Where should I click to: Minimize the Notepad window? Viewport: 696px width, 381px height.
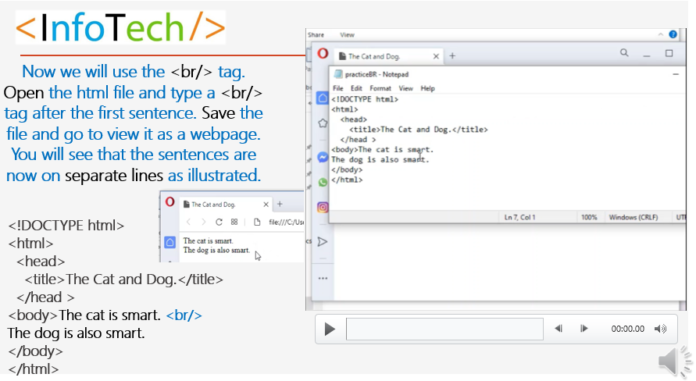click(x=676, y=74)
